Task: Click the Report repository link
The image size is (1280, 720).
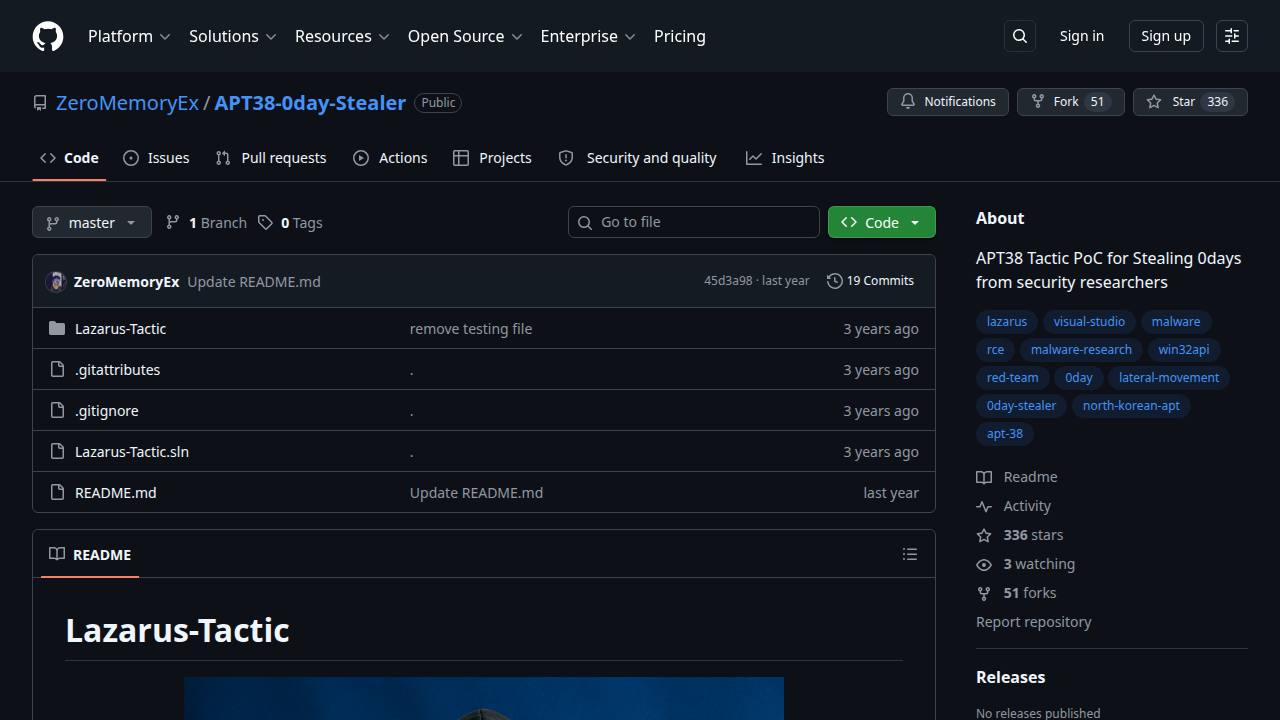Action: click(x=1034, y=622)
